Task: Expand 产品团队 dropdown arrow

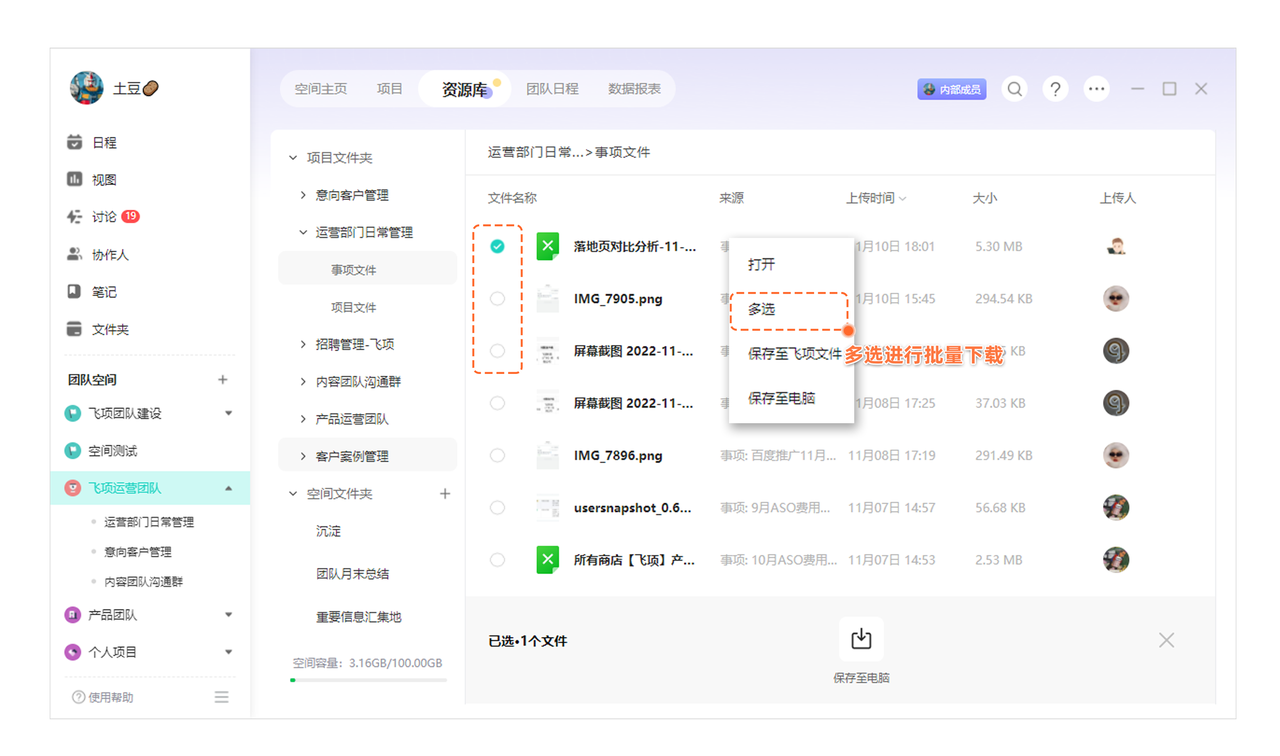Action: [228, 615]
